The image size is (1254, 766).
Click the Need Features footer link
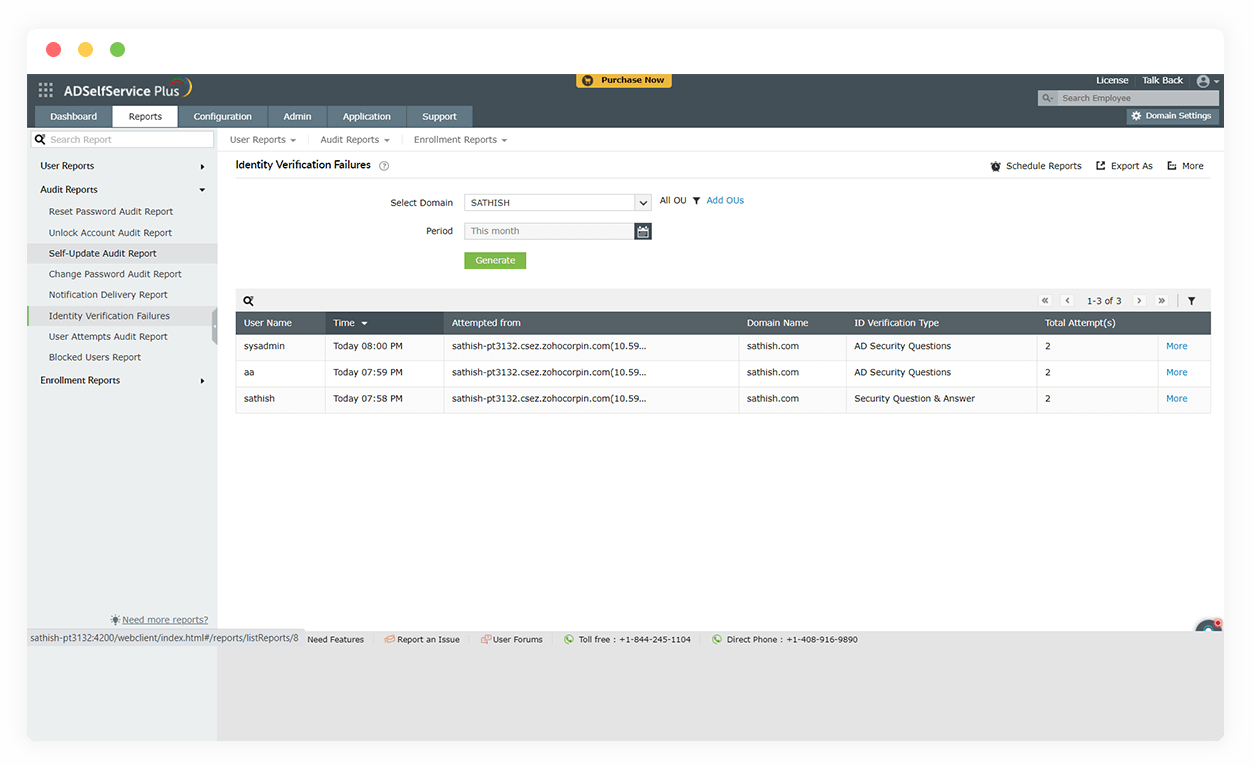tap(335, 640)
